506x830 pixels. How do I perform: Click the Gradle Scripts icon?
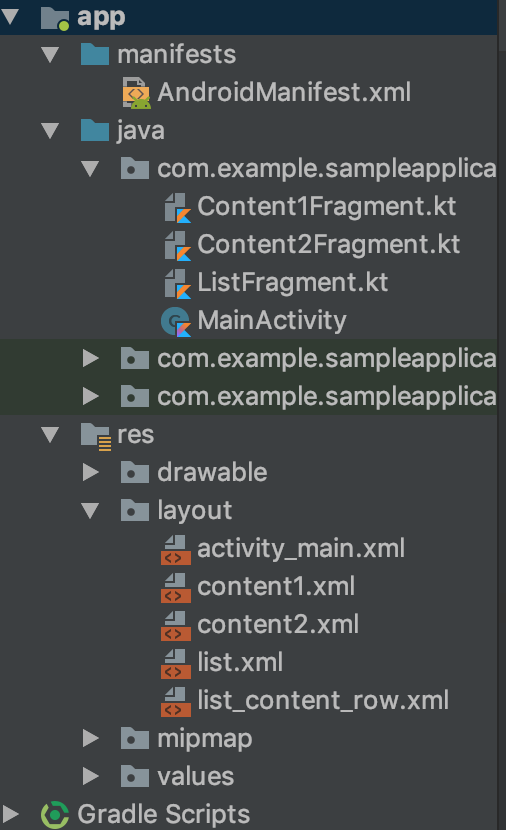coord(55,815)
